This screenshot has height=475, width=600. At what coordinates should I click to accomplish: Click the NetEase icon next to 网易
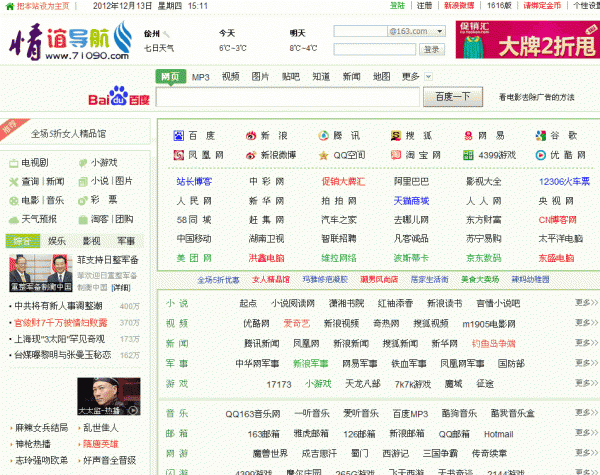[x=468, y=135]
